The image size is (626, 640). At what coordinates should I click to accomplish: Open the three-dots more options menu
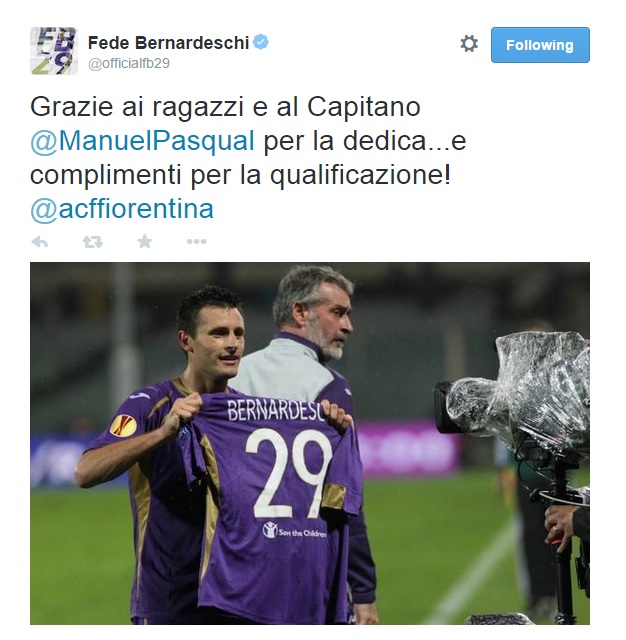click(196, 242)
